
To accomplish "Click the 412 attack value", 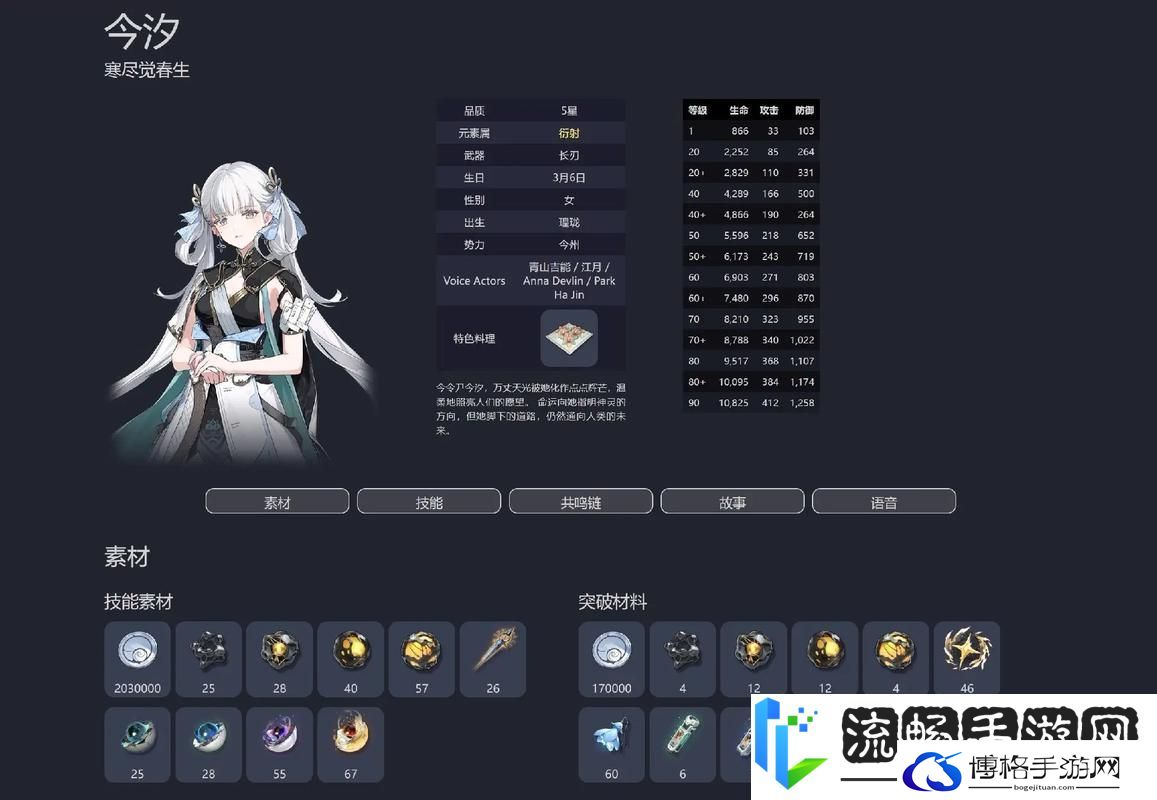I will tap(770, 402).
